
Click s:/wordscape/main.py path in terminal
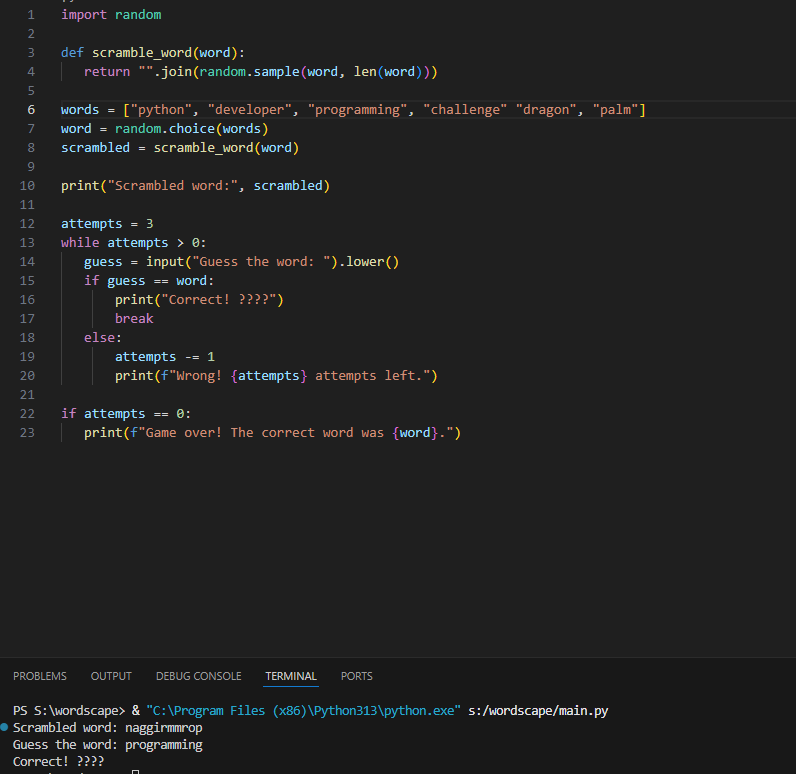click(x=538, y=711)
